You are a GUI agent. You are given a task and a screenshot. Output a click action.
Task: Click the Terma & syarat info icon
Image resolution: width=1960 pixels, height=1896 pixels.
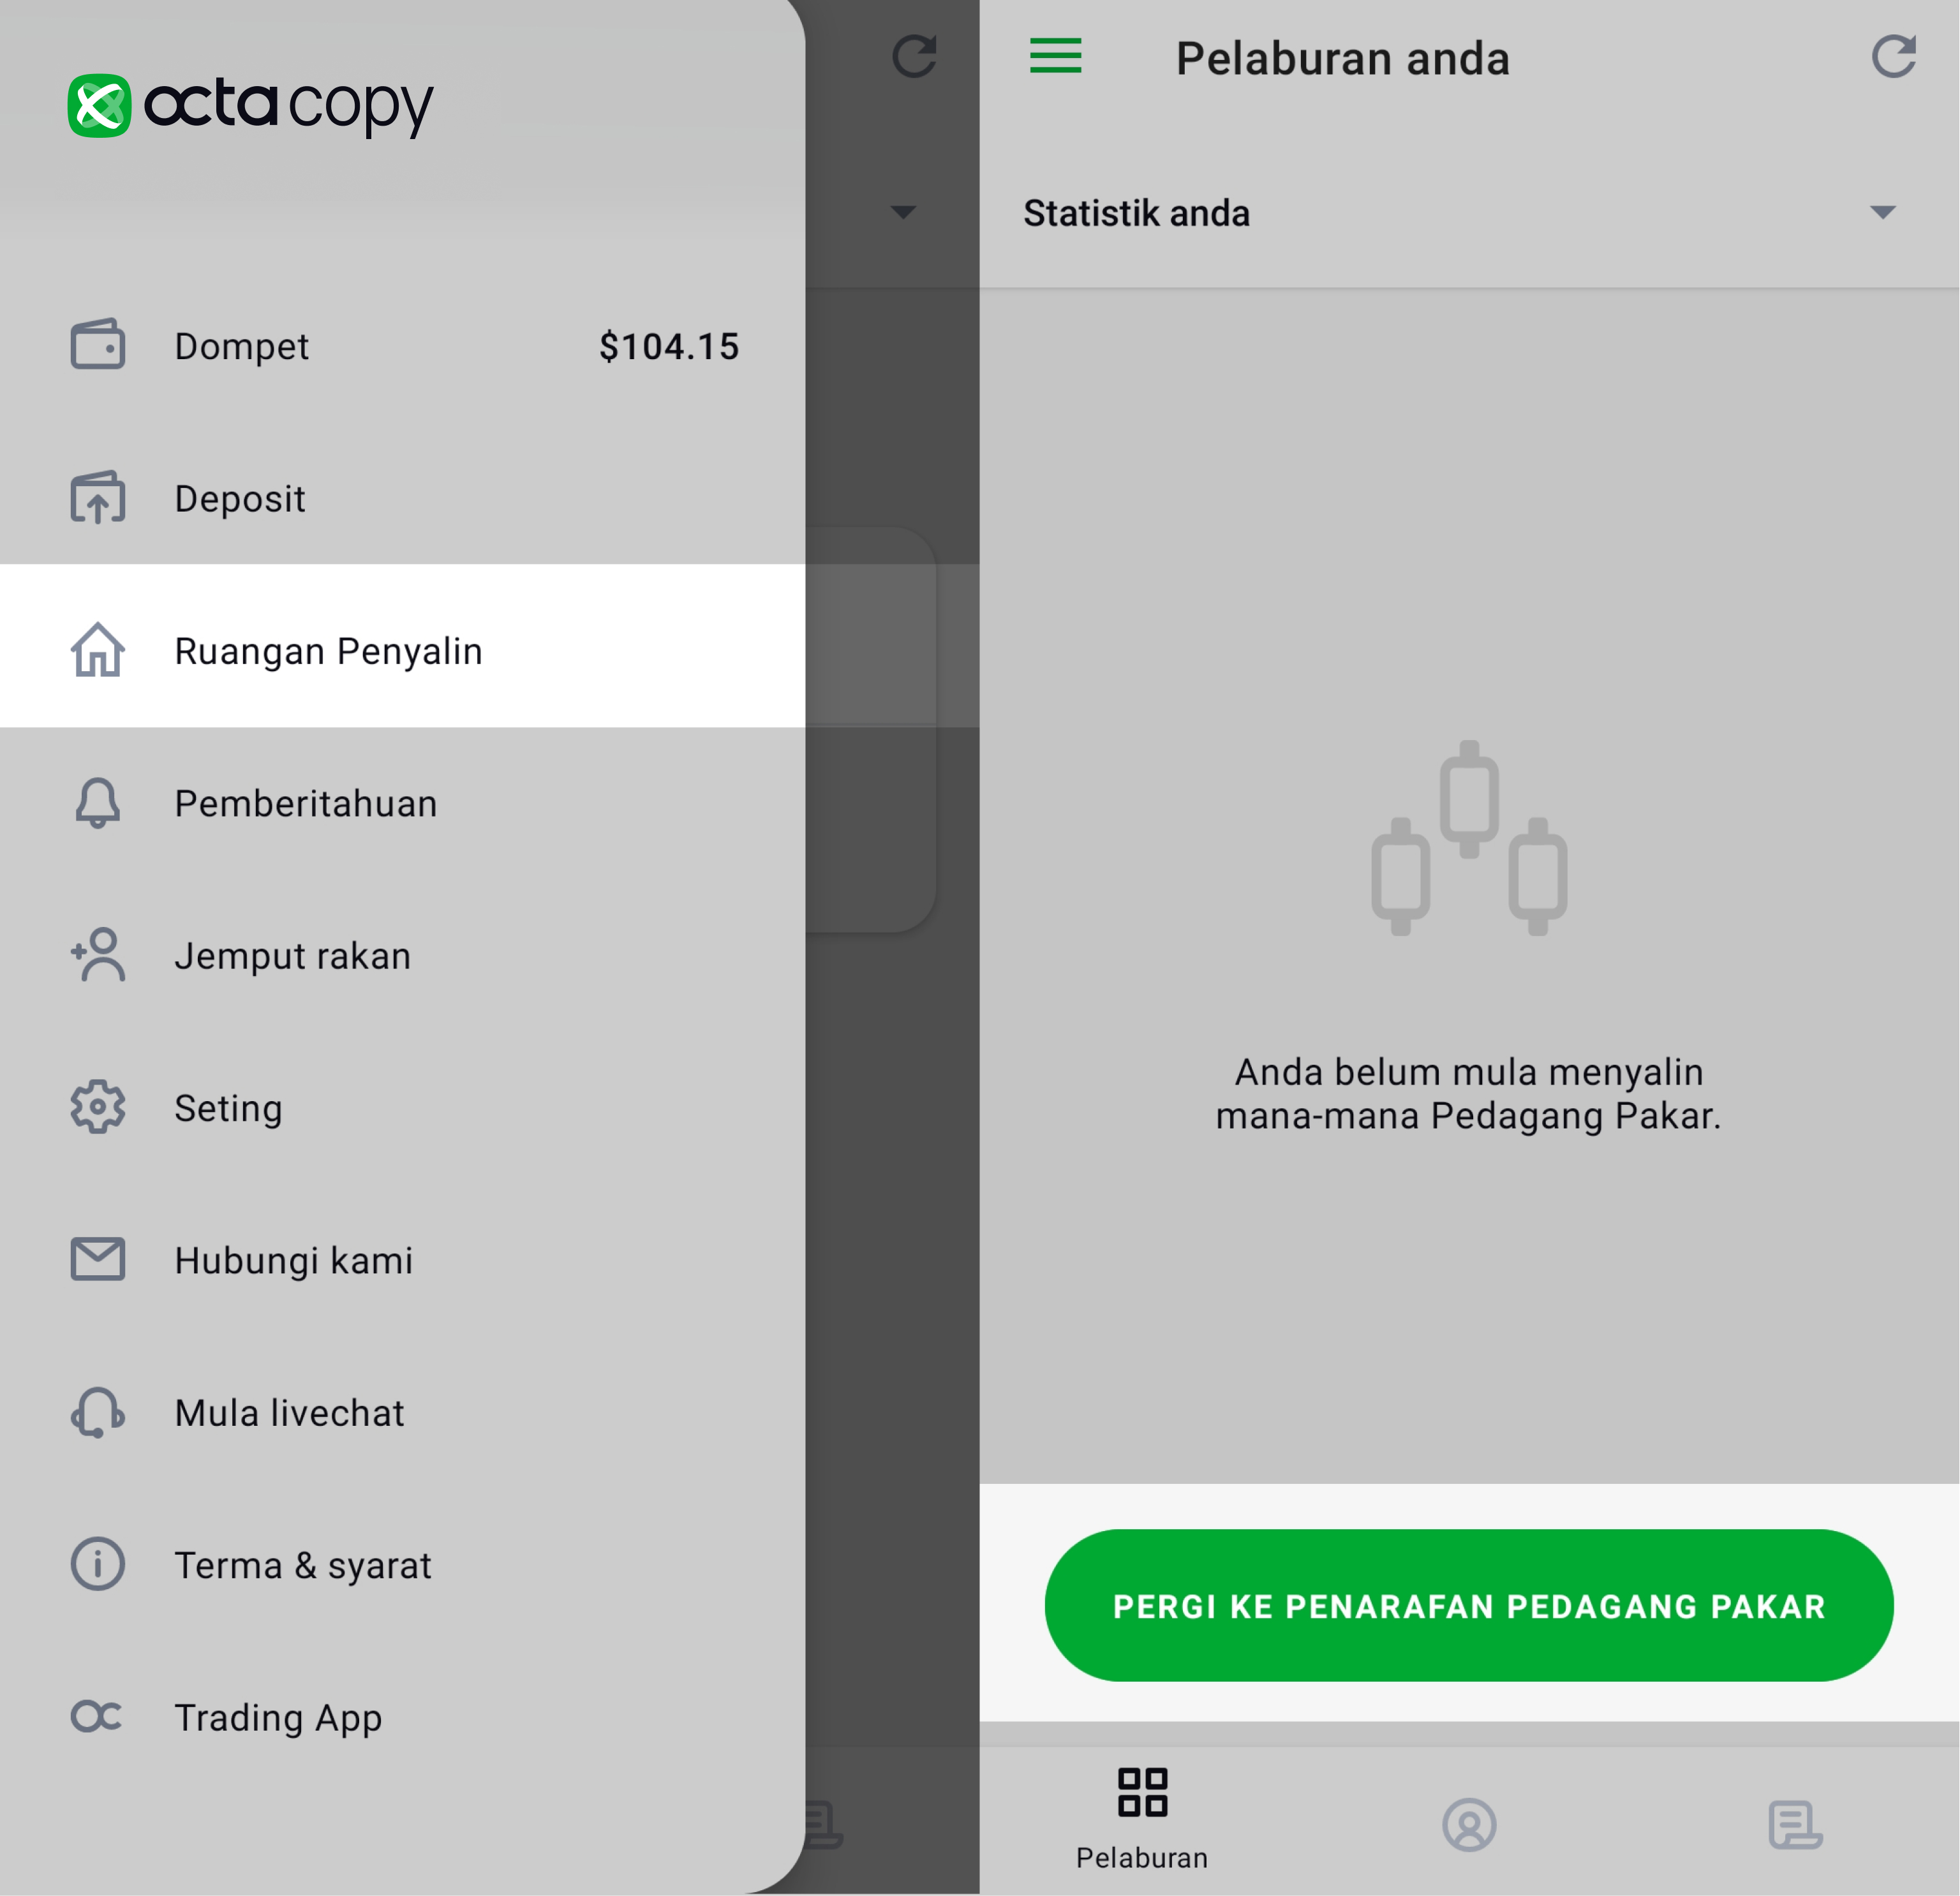click(98, 1564)
